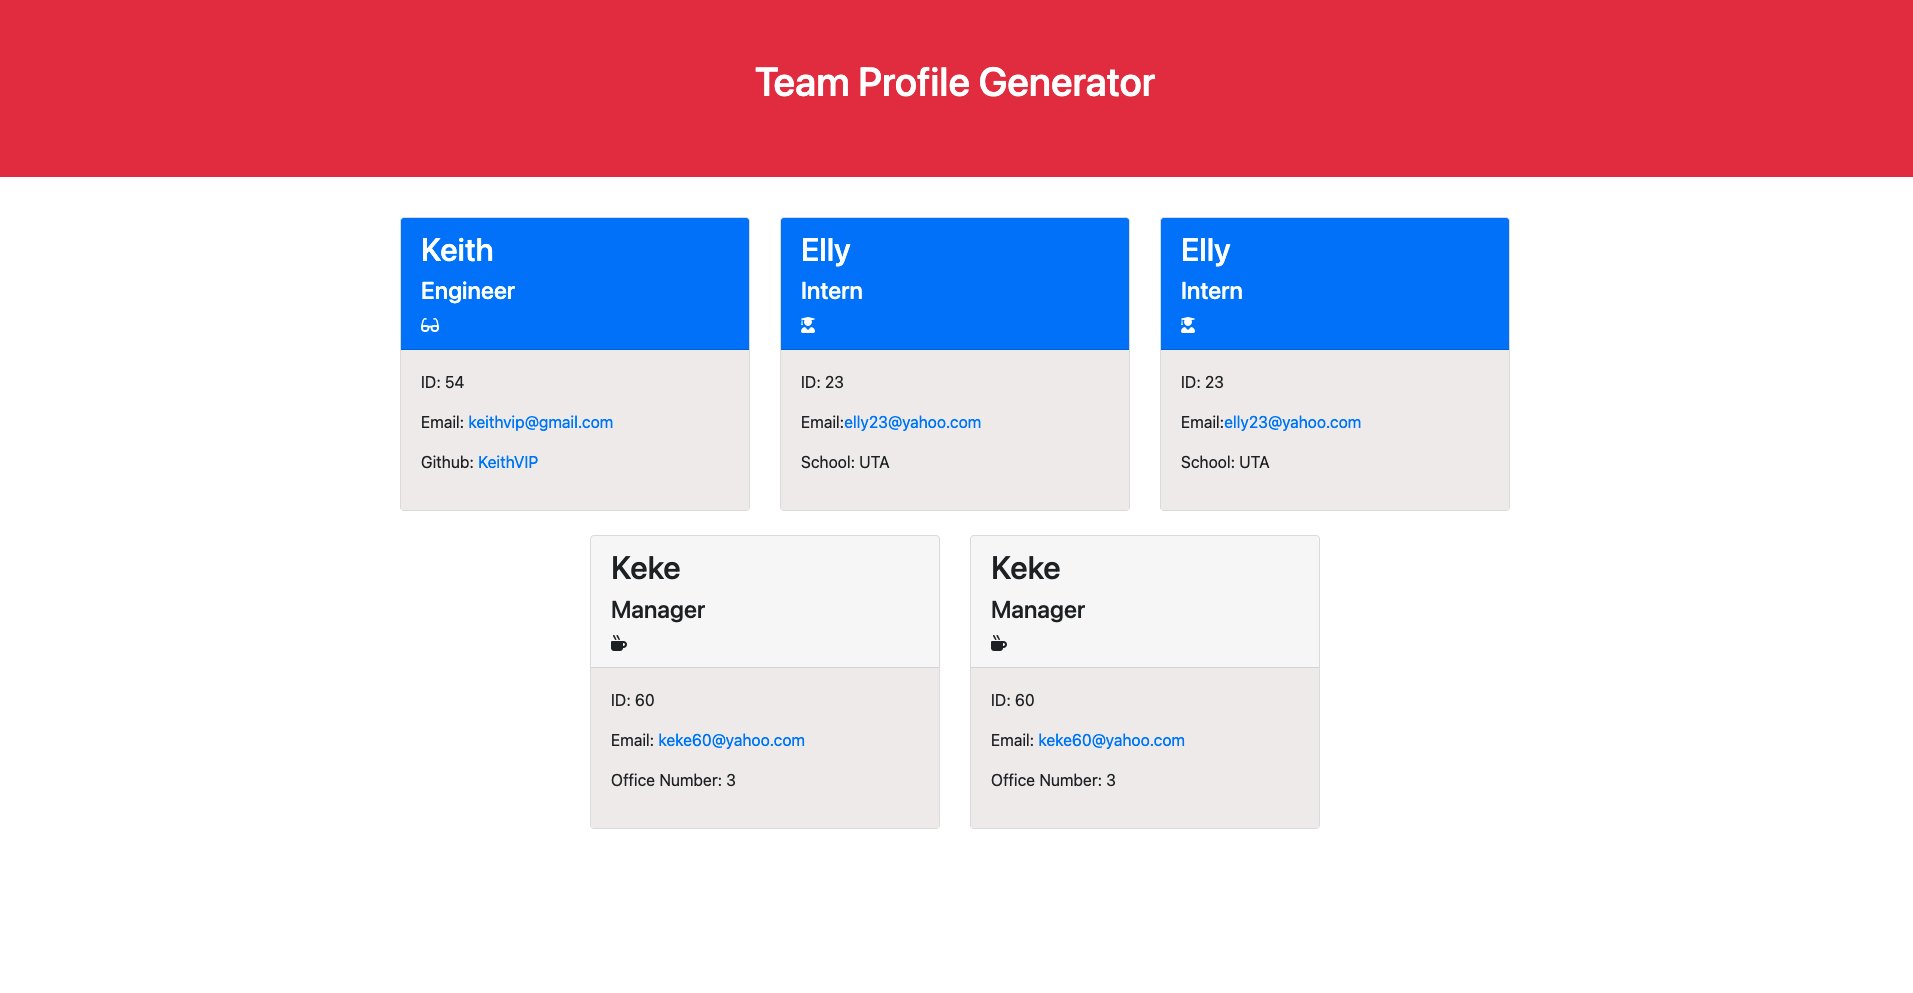This screenshot has width=1913, height=993.
Task: Click the graduation cap icon on first Elly card
Action: click(x=808, y=325)
